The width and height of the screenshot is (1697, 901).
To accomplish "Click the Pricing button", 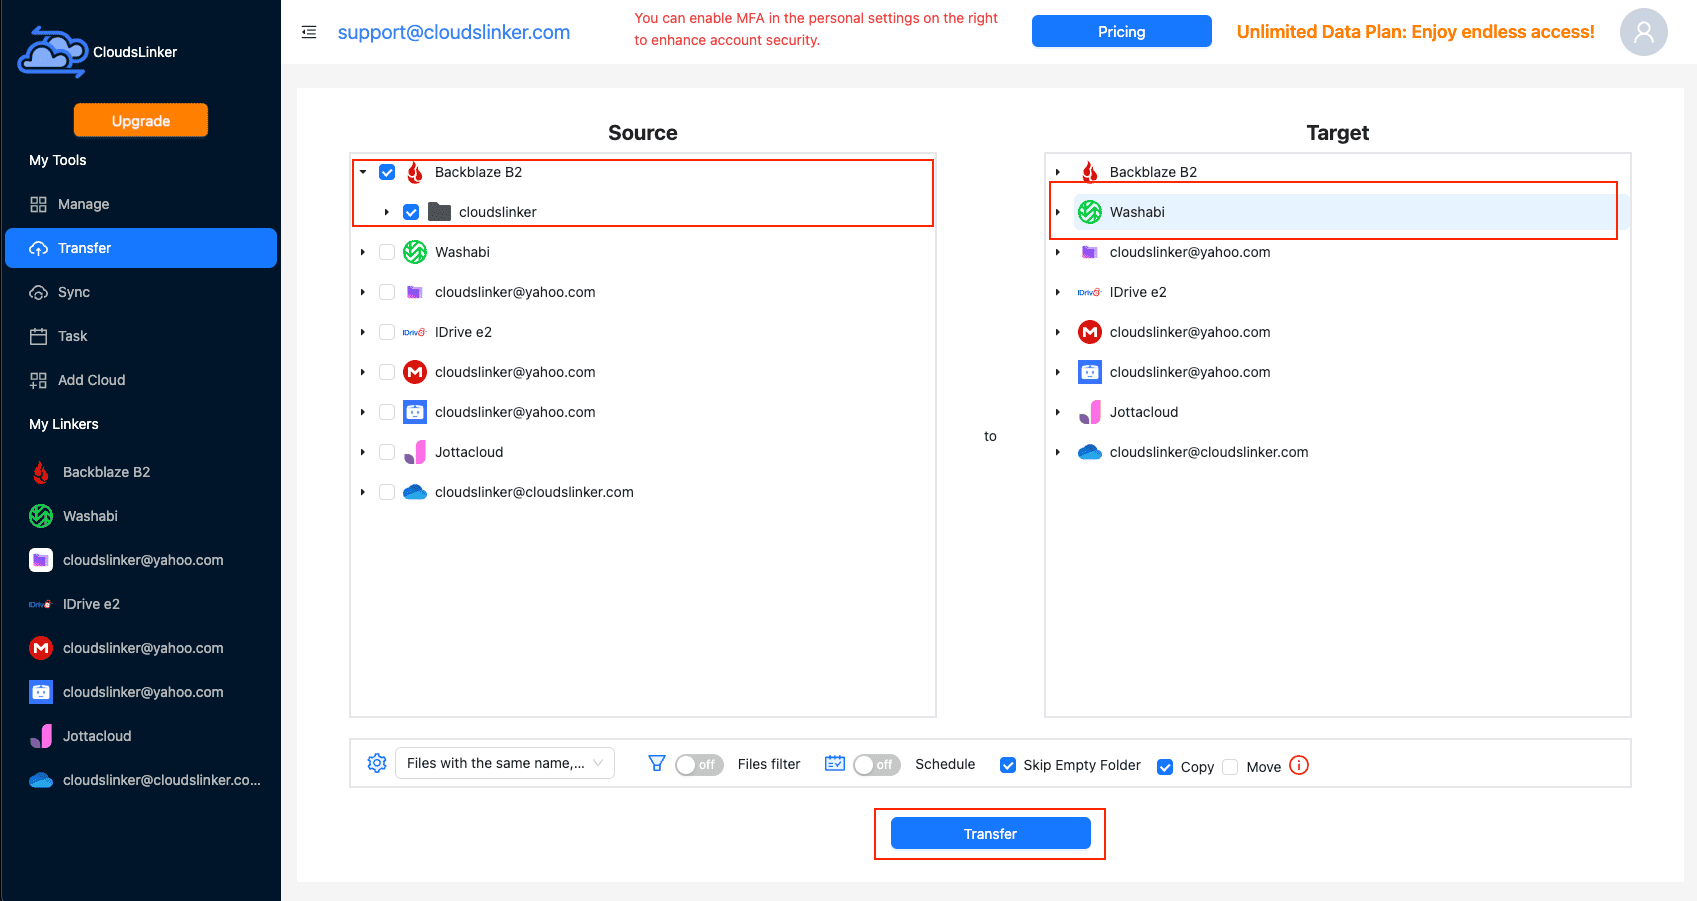I will [1122, 31].
